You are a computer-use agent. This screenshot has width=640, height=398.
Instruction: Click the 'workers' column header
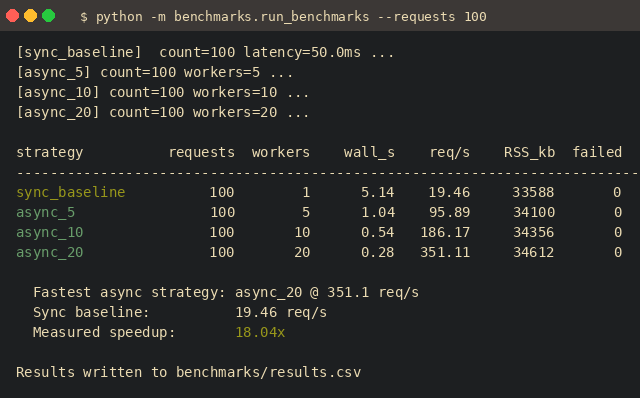[x=281, y=152]
